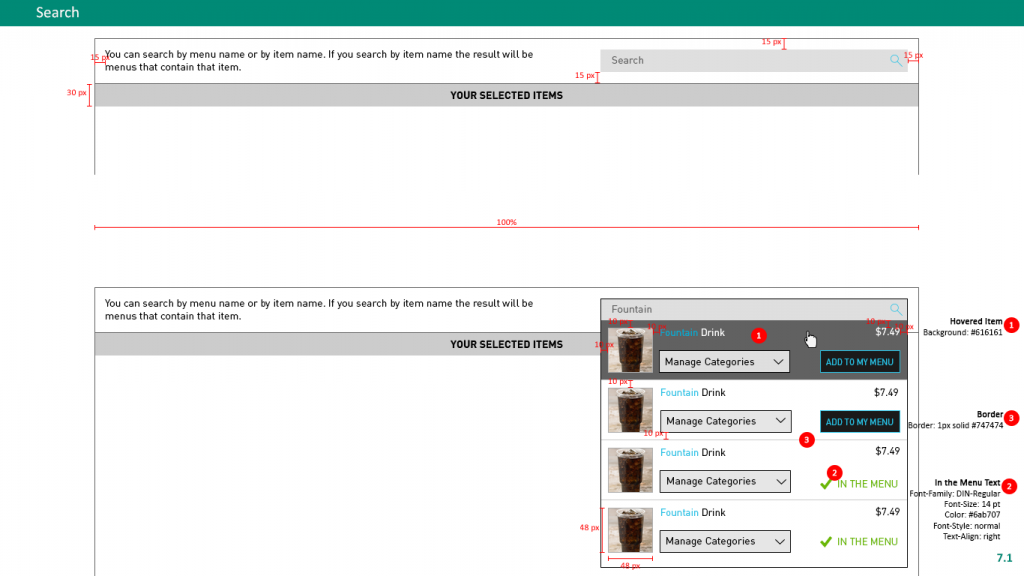Screen dimensions: 1024x576
Task: Click red badge 1 next to Hovered Item annotation
Action: coord(1011,325)
